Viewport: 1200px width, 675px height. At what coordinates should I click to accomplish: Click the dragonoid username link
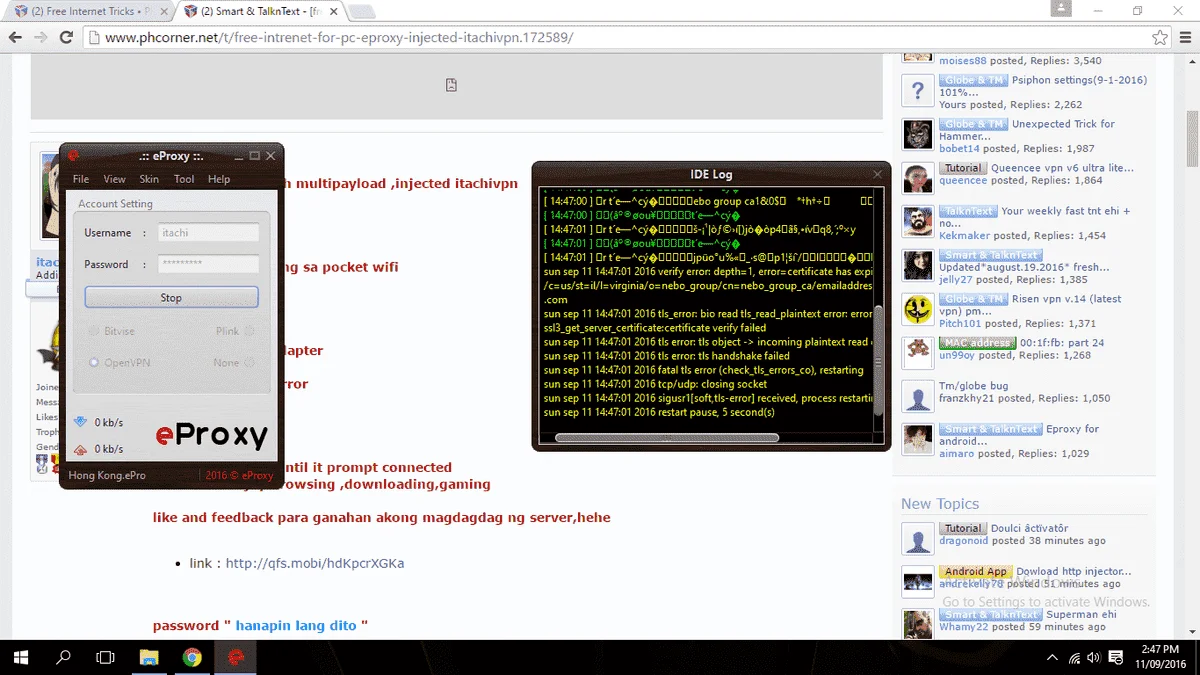coord(963,540)
